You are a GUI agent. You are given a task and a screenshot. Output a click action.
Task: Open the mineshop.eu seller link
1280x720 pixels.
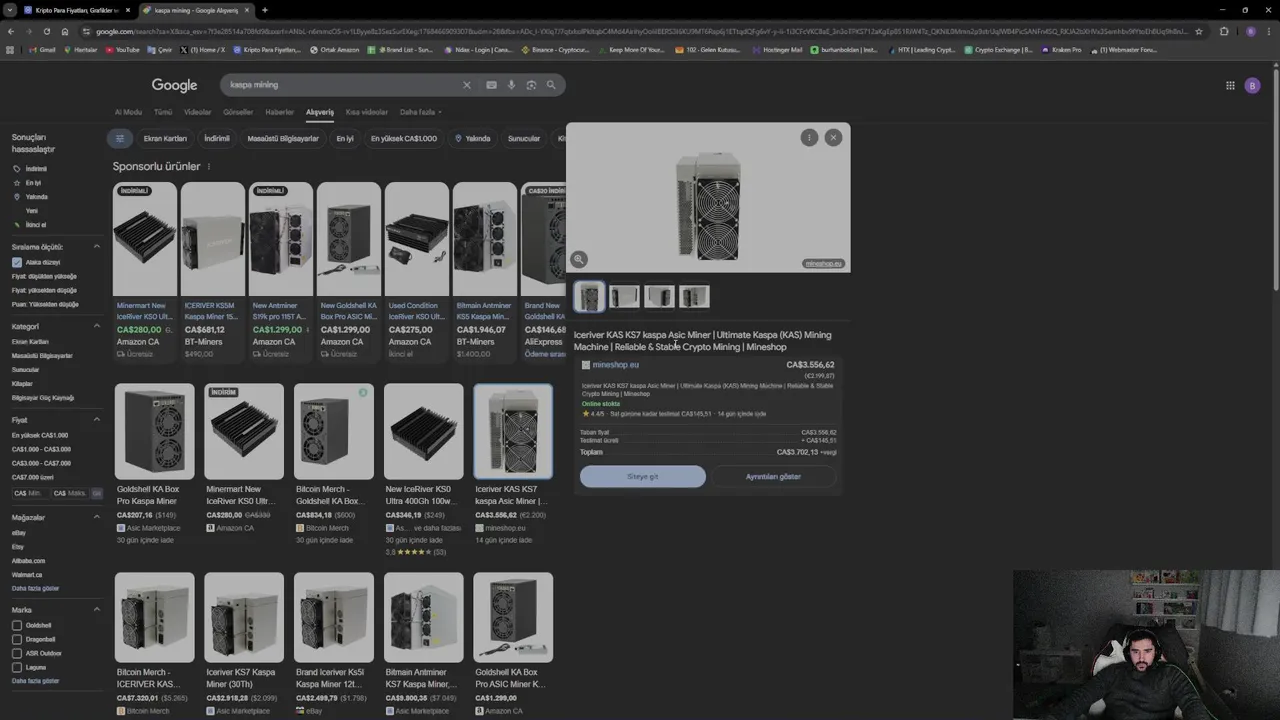[615, 365]
